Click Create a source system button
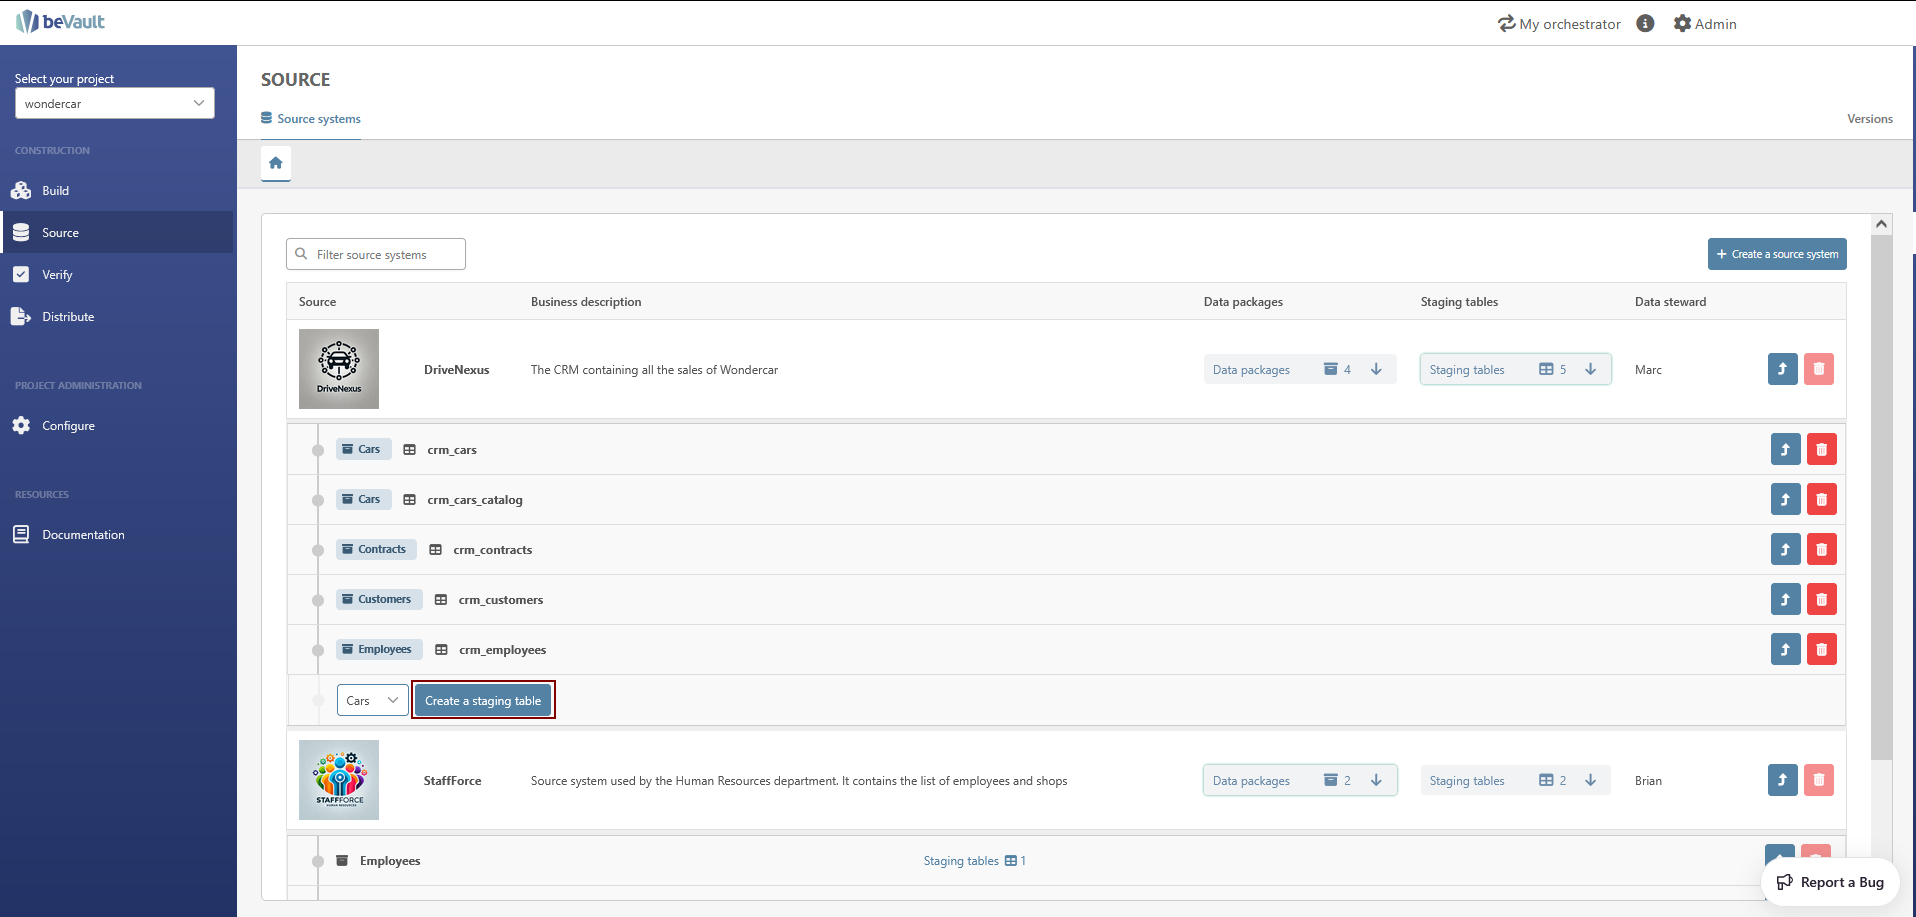This screenshot has height=917, width=1916. (x=1776, y=254)
